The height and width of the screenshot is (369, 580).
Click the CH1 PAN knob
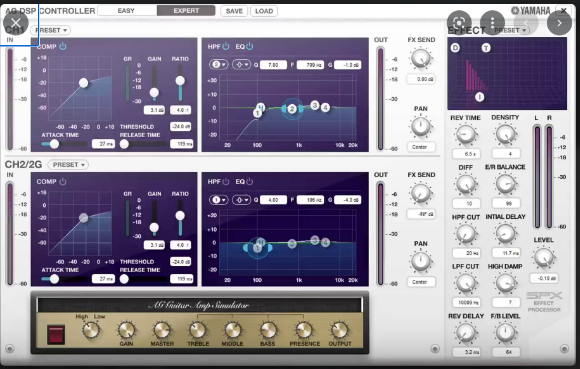[x=421, y=127]
